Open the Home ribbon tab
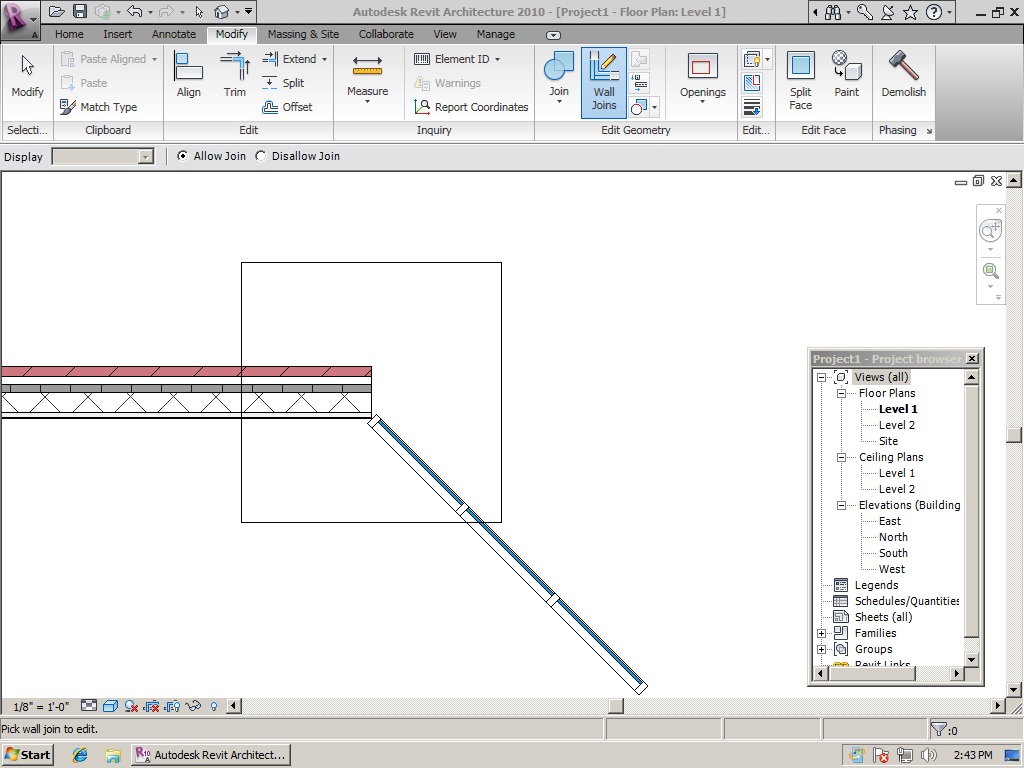Viewport: 1024px width, 768px height. pos(69,34)
